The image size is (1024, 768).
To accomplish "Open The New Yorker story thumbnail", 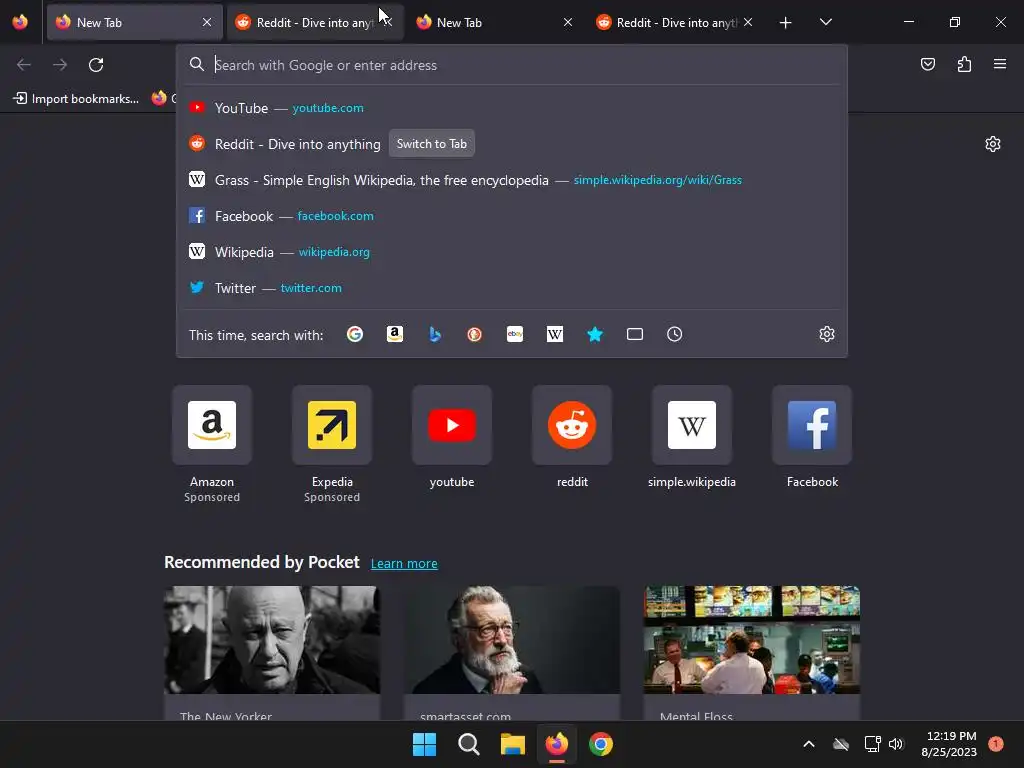I will (272, 639).
